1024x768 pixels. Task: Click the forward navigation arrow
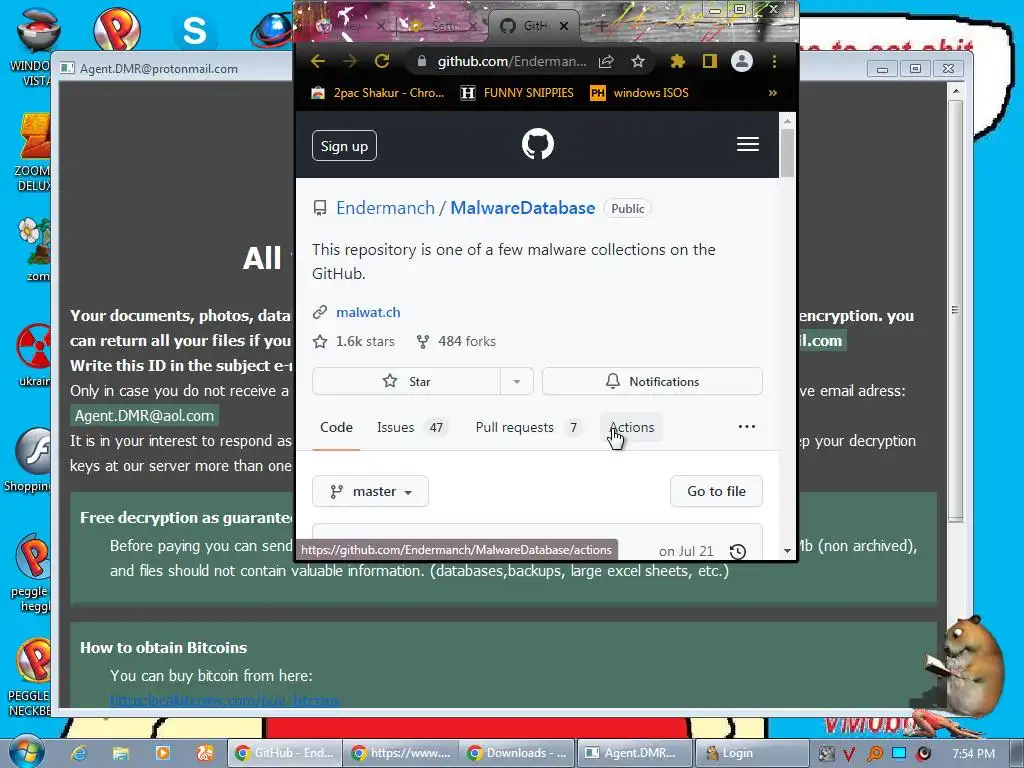coord(350,61)
